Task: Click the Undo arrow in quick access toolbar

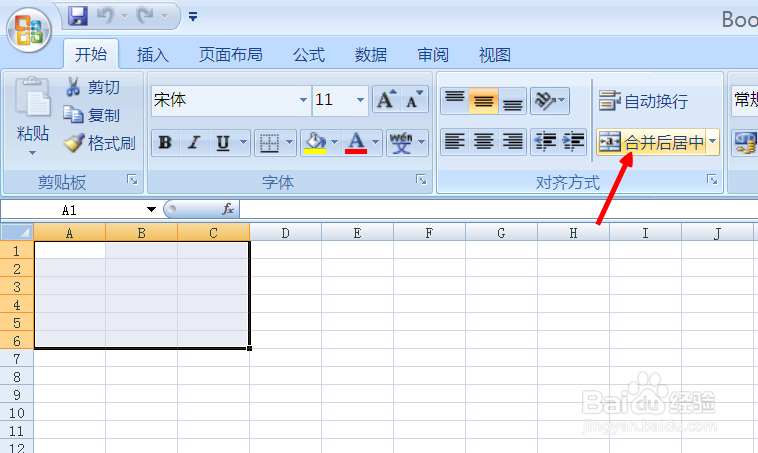Action: (105, 16)
